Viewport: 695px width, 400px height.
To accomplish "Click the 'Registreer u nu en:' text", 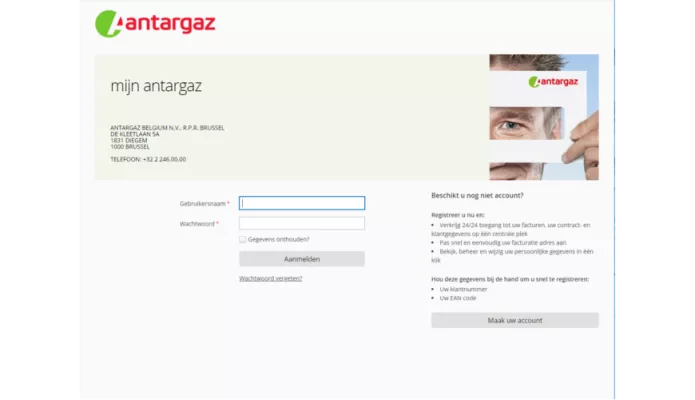I will point(458,214).
